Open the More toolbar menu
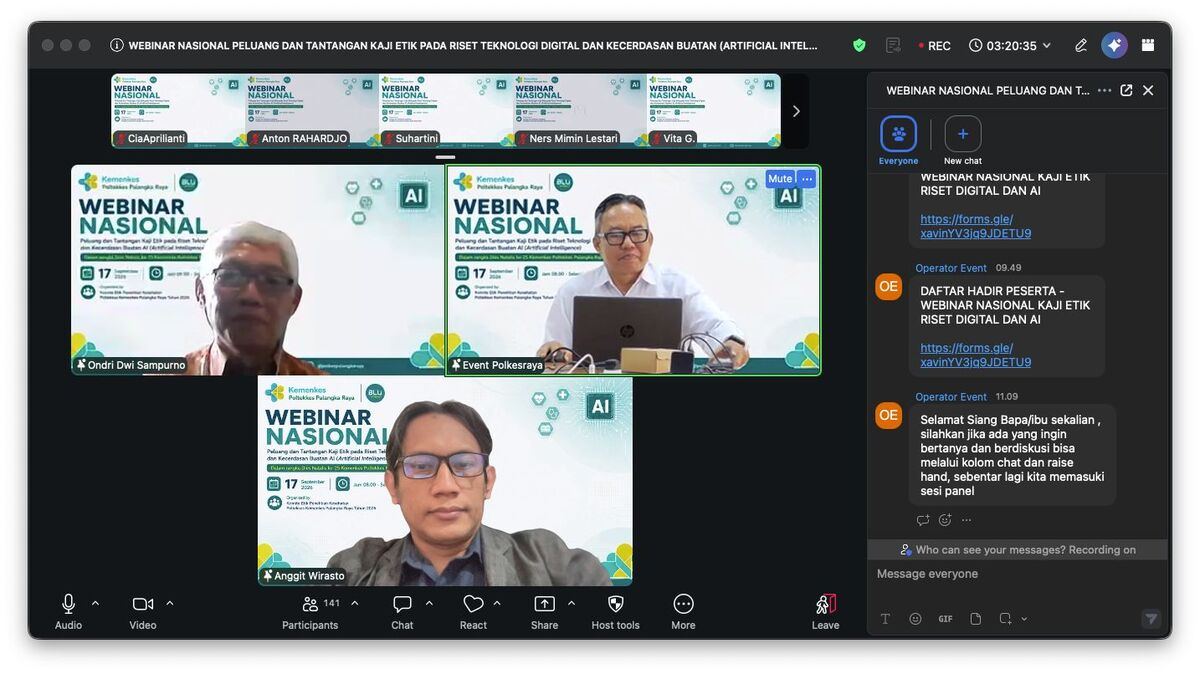This screenshot has width=1200, height=674. point(683,611)
